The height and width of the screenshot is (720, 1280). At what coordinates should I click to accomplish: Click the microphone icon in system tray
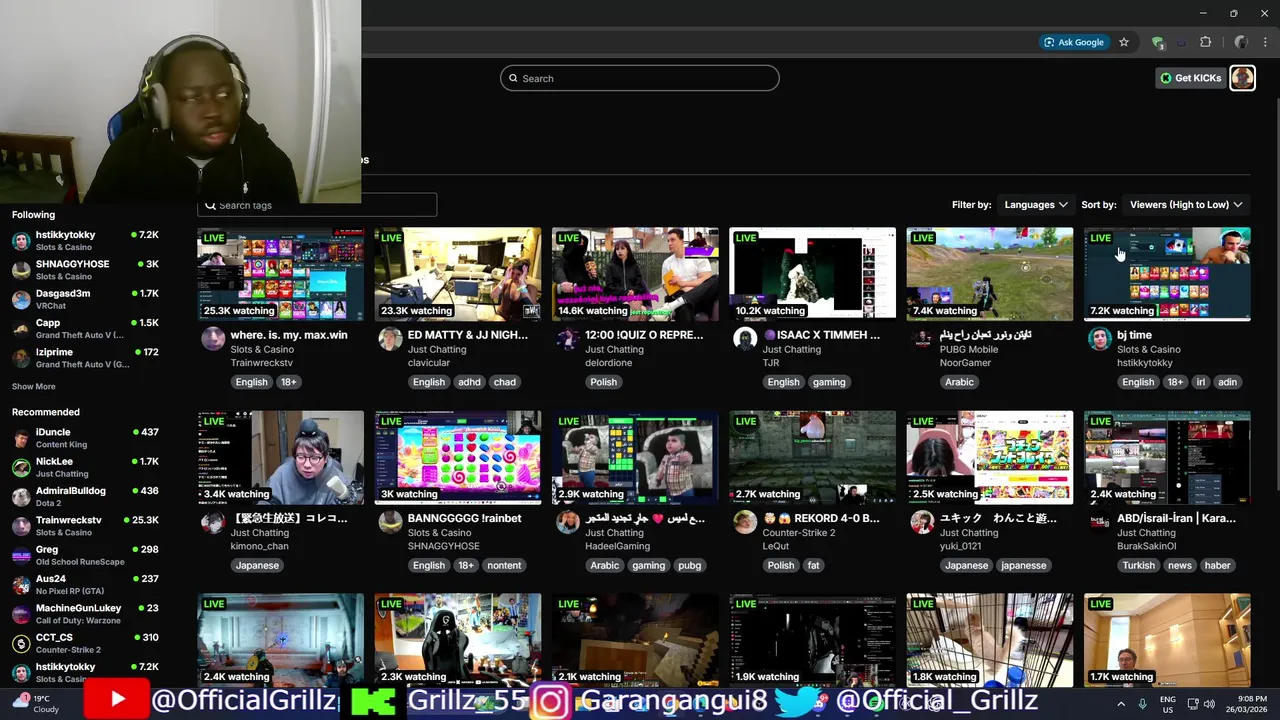click(1143, 704)
